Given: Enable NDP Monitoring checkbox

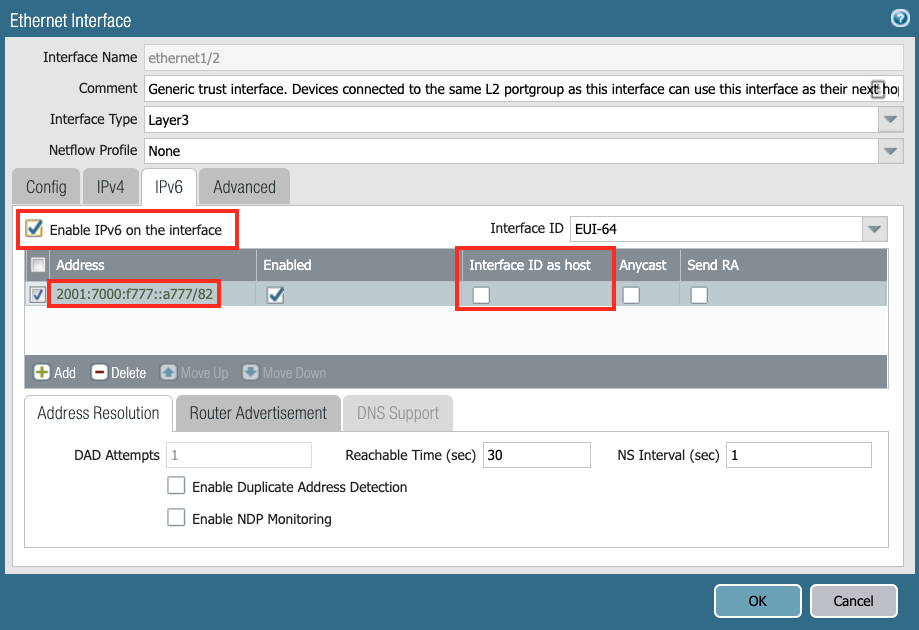Looking at the screenshot, I should pyautogui.click(x=177, y=518).
